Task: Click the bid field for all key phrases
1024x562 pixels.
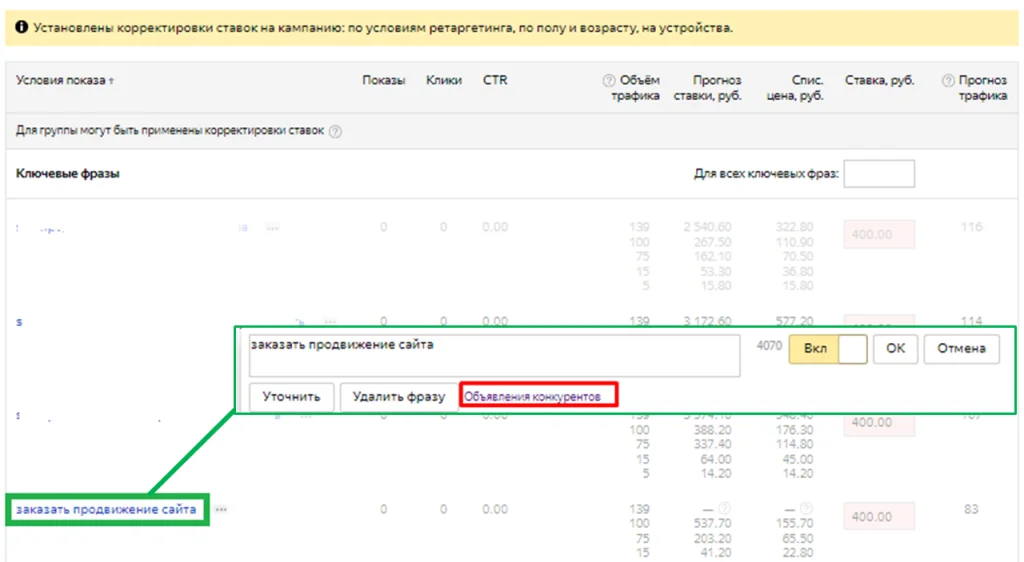Action: point(879,174)
